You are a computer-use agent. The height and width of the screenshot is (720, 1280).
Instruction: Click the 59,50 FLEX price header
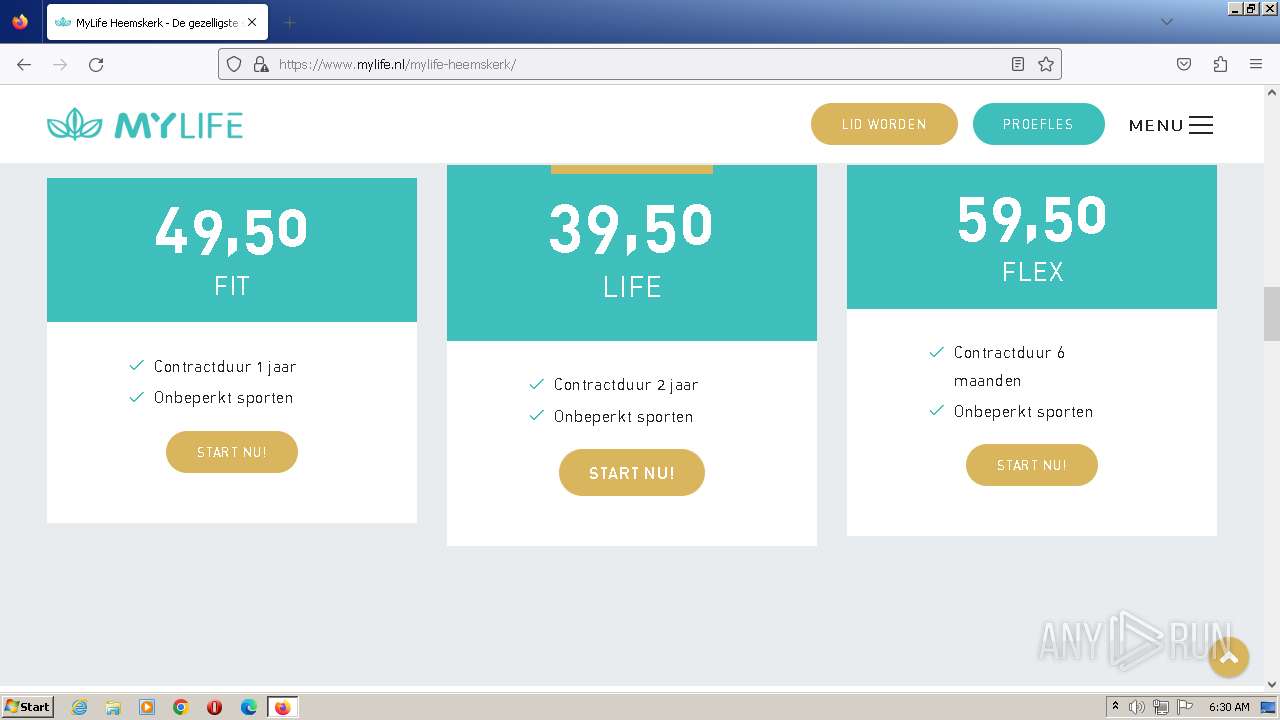click(1032, 237)
